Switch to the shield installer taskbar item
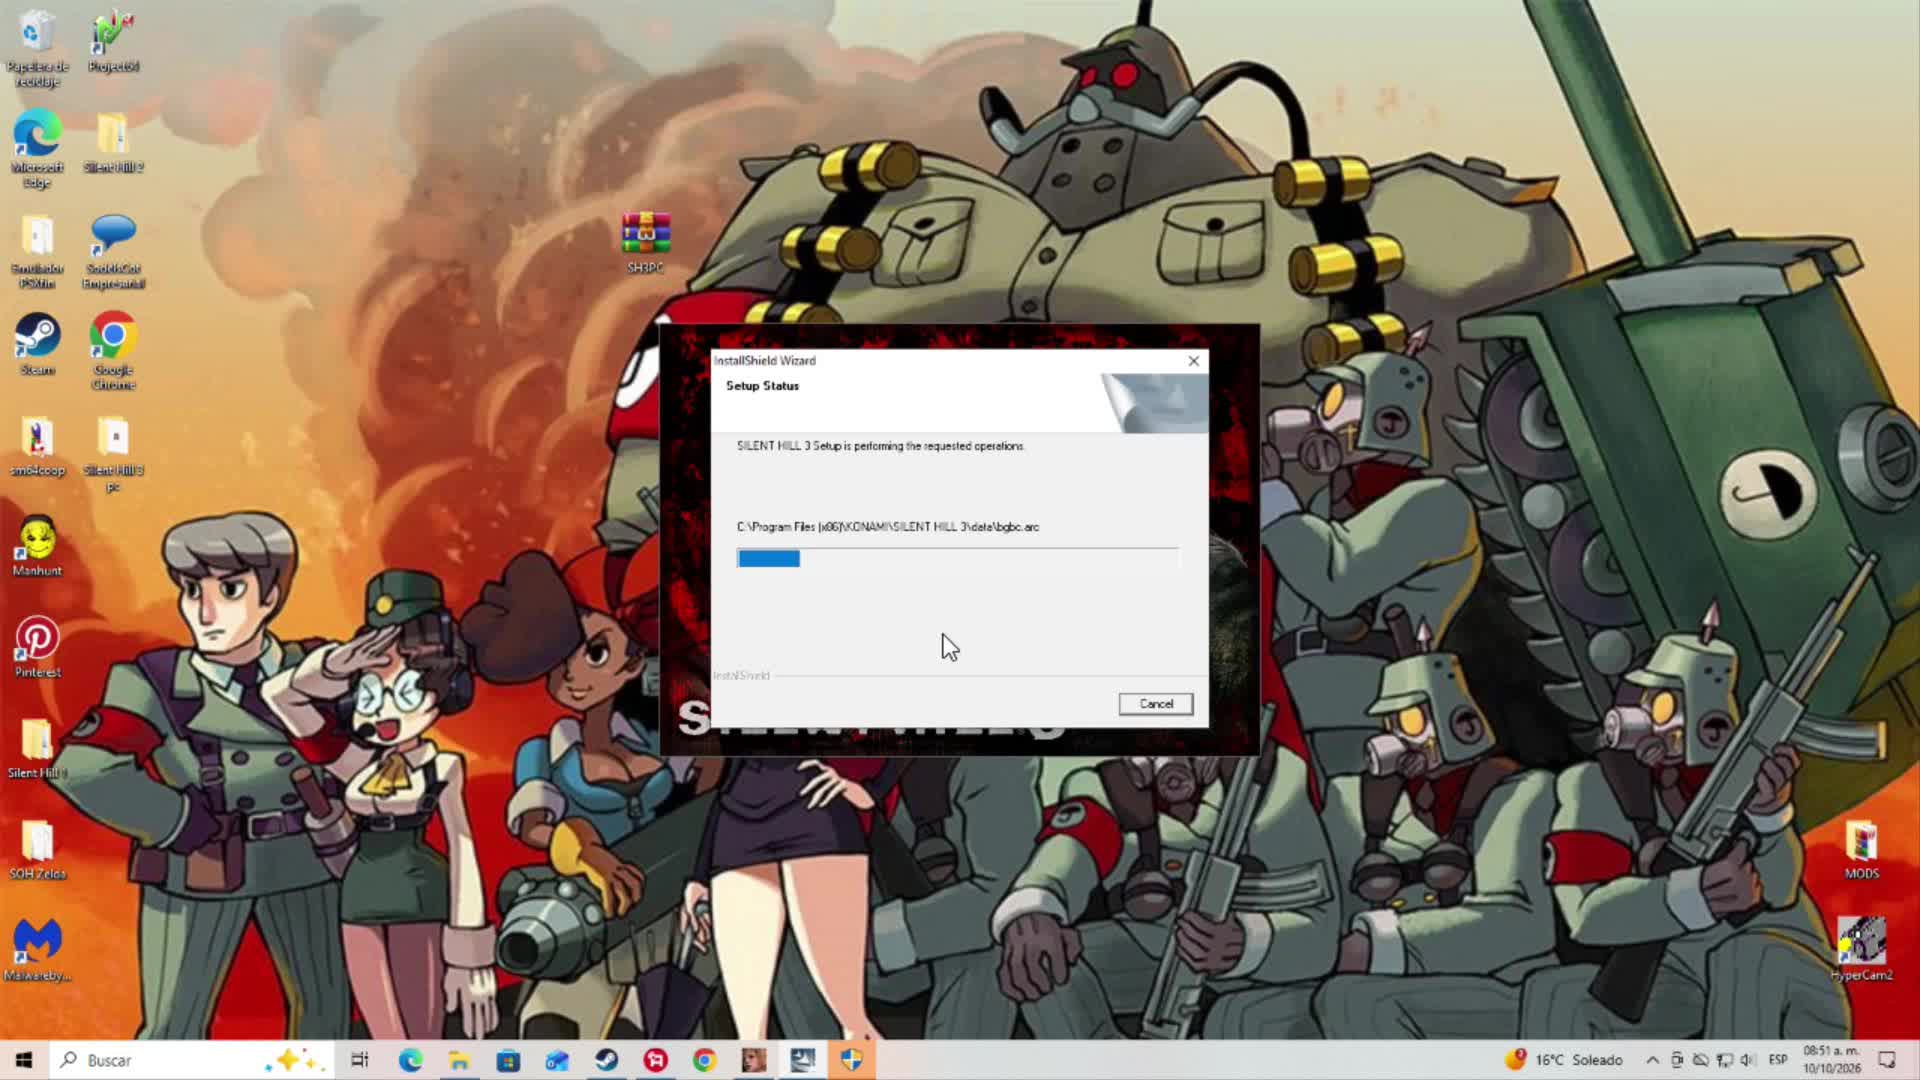The height and width of the screenshot is (1080, 1920). coord(852,1060)
